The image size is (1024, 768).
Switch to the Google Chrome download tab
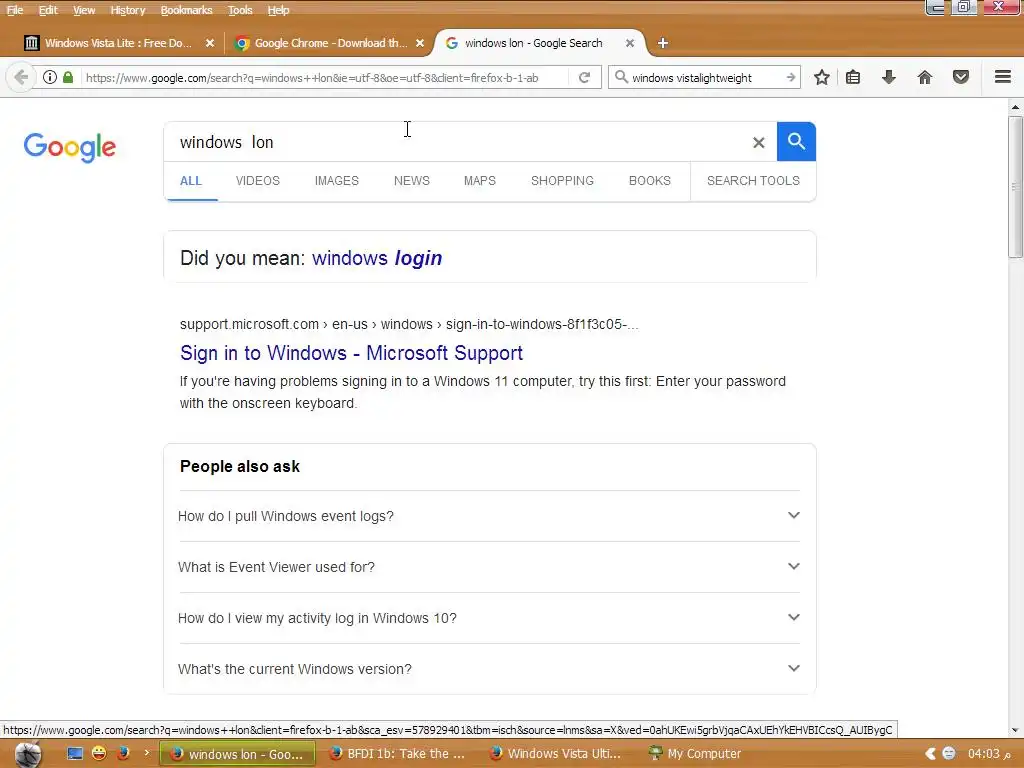tap(321, 43)
